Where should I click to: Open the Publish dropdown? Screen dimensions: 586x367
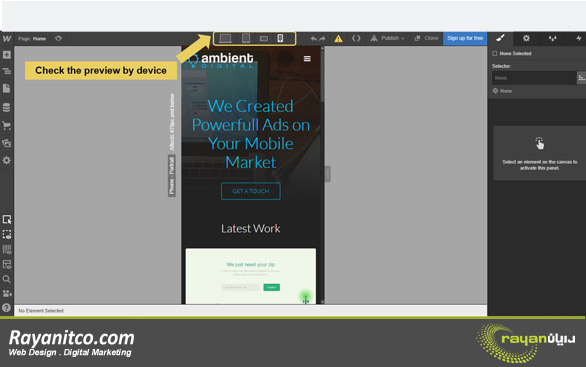pos(388,38)
